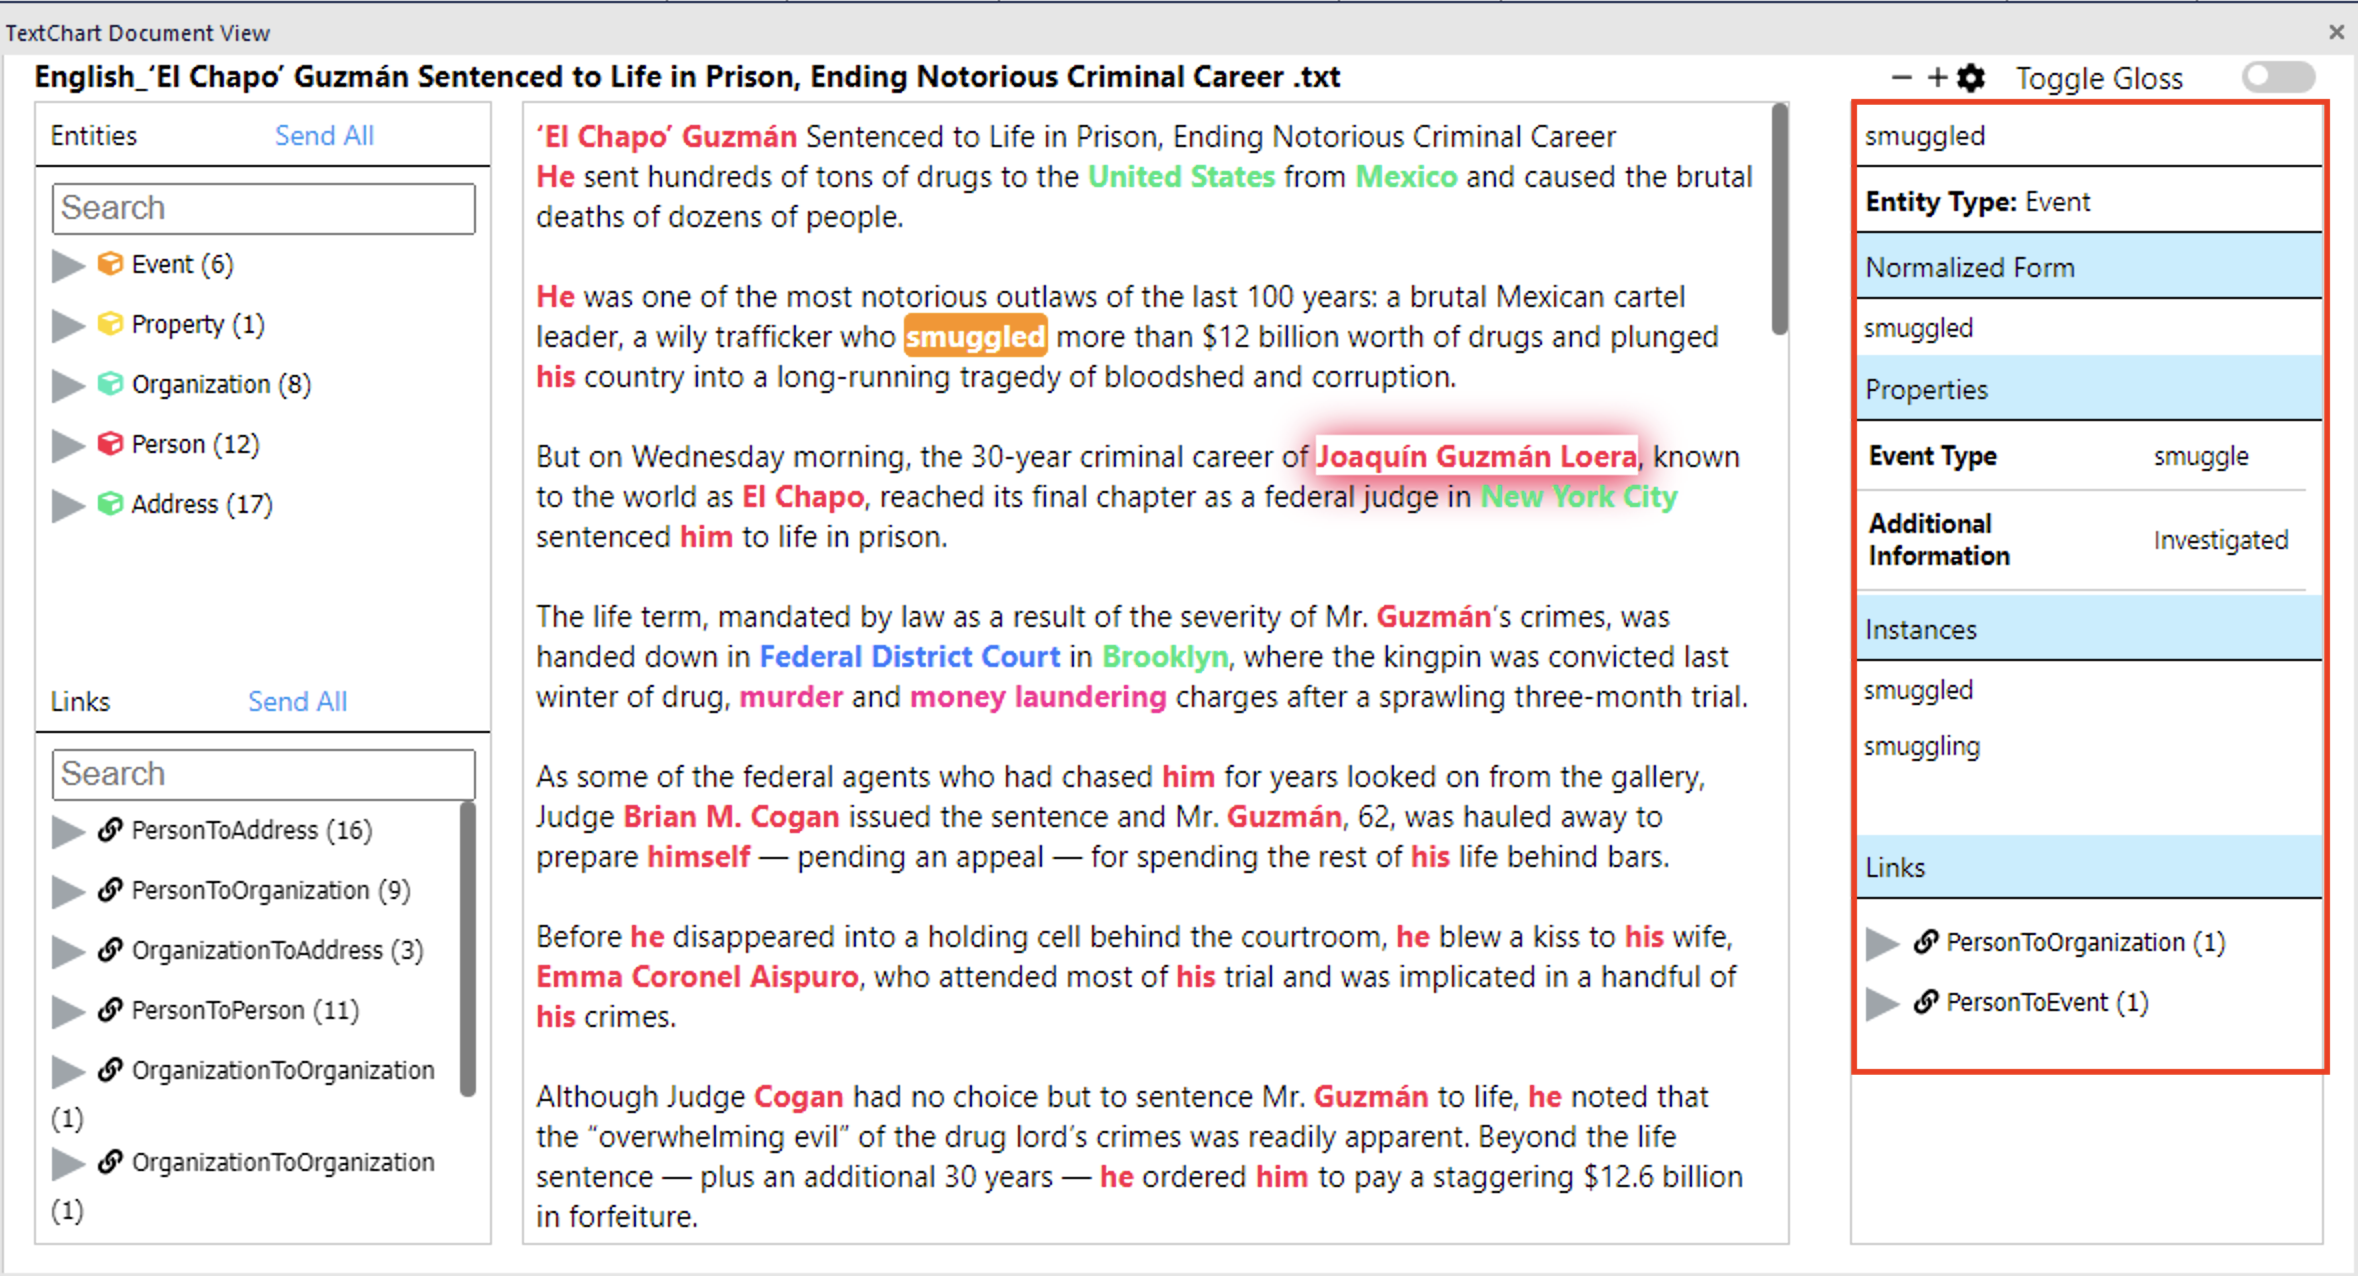Click 'murder' event entity in text
2358x1276 pixels.
point(790,697)
